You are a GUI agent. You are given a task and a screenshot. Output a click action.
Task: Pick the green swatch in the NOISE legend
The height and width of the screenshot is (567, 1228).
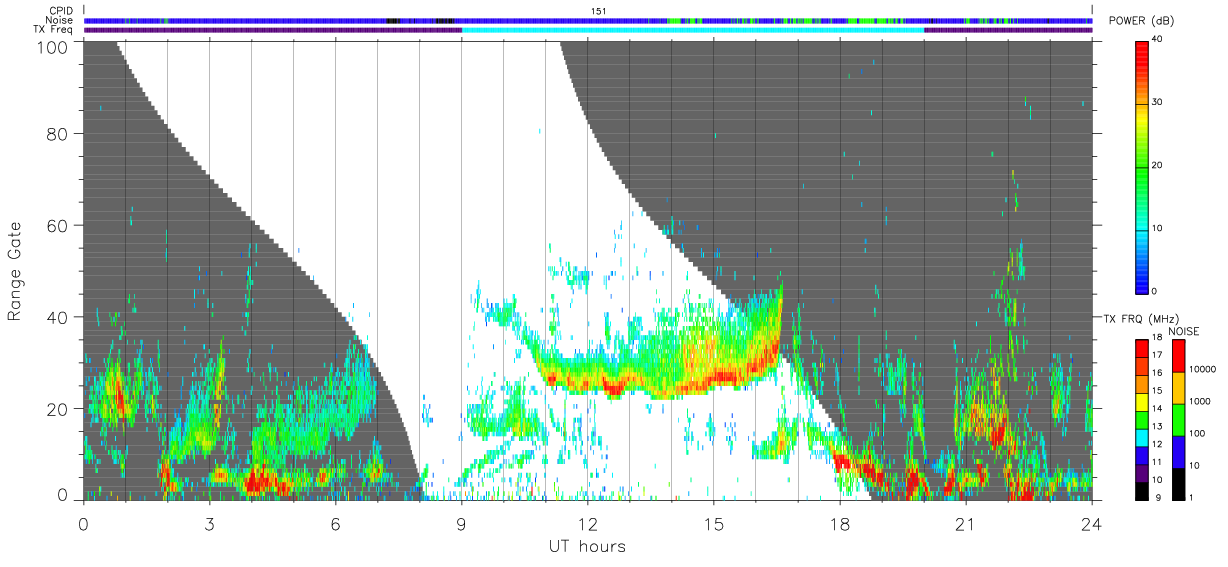[x=1179, y=420]
